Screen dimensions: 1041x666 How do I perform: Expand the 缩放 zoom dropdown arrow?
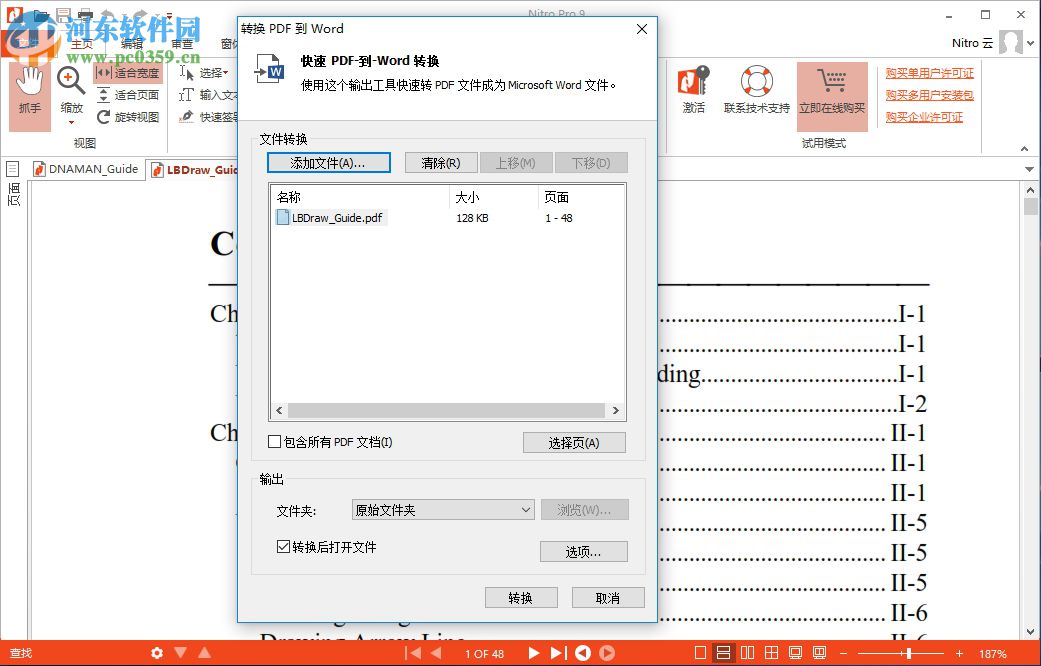[x=70, y=122]
